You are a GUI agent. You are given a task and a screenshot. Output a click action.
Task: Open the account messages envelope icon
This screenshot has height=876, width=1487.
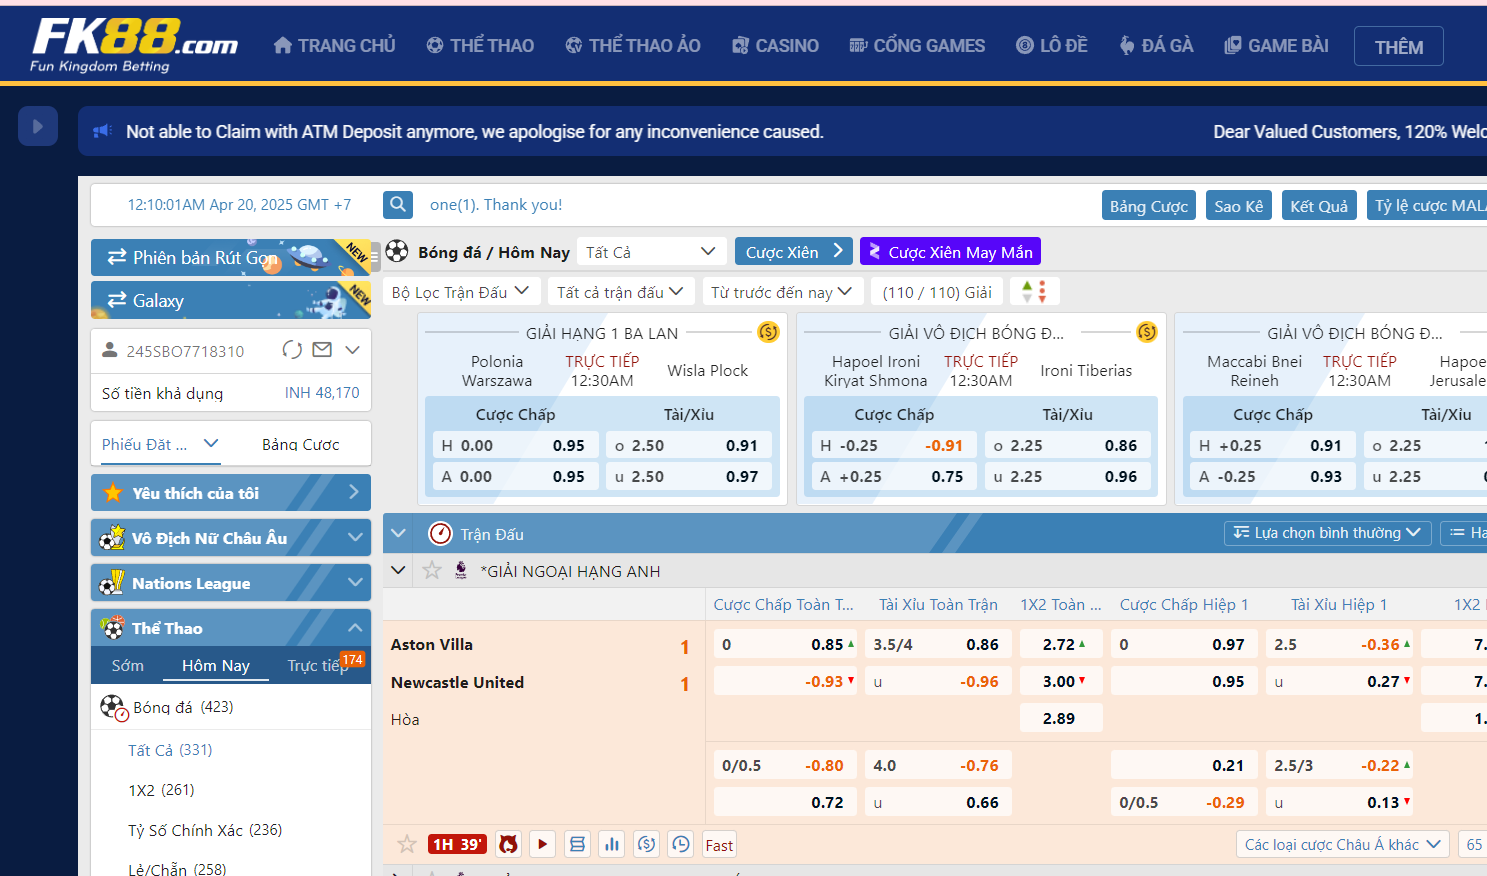[x=322, y=350]
